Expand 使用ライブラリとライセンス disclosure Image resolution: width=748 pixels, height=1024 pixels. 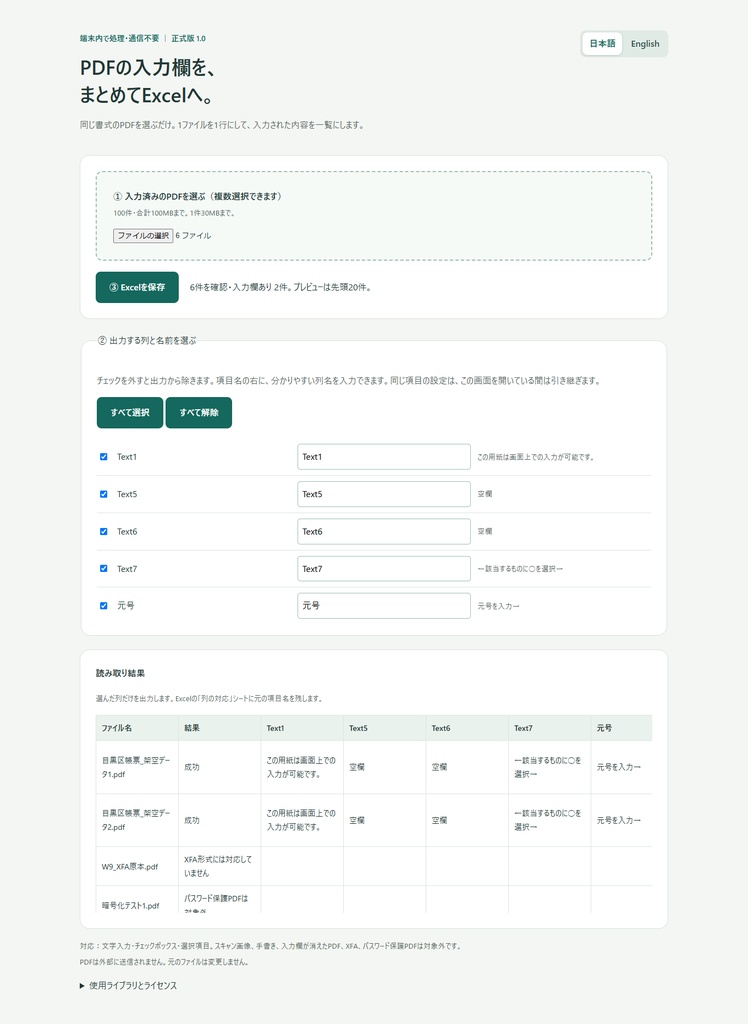(129, 985)
